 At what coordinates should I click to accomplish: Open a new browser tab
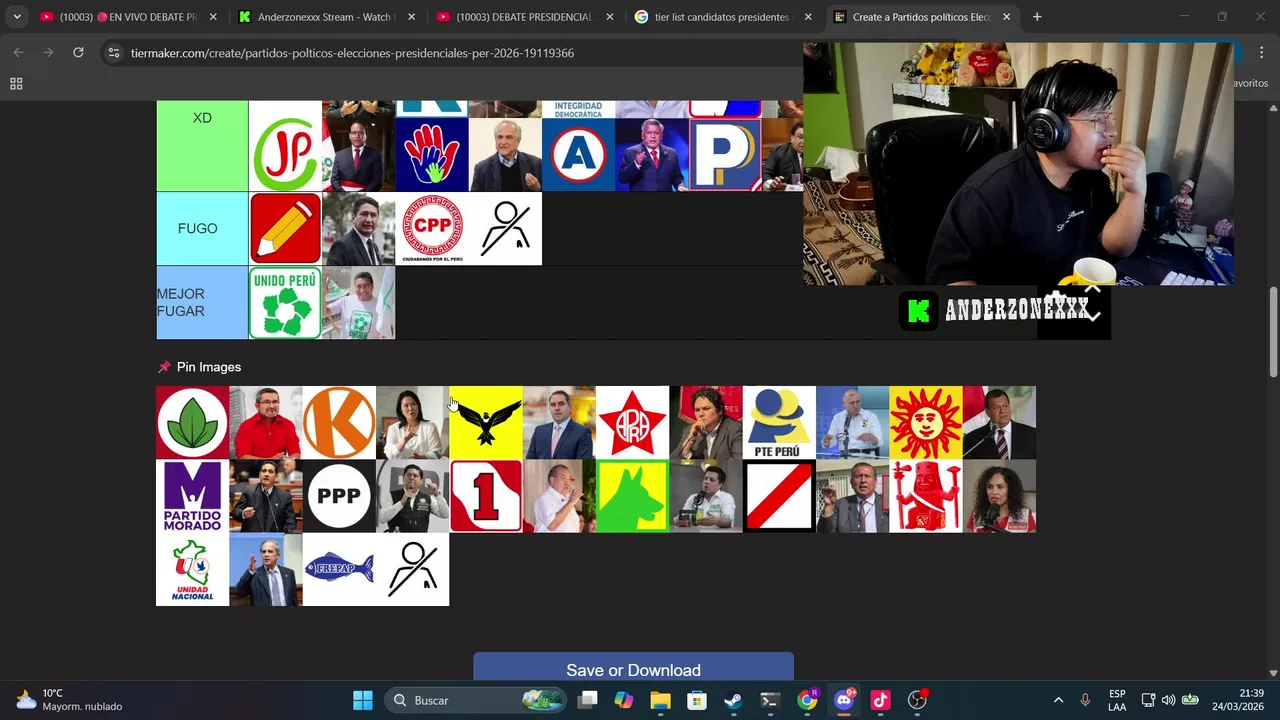click(x=1037, y=17)
